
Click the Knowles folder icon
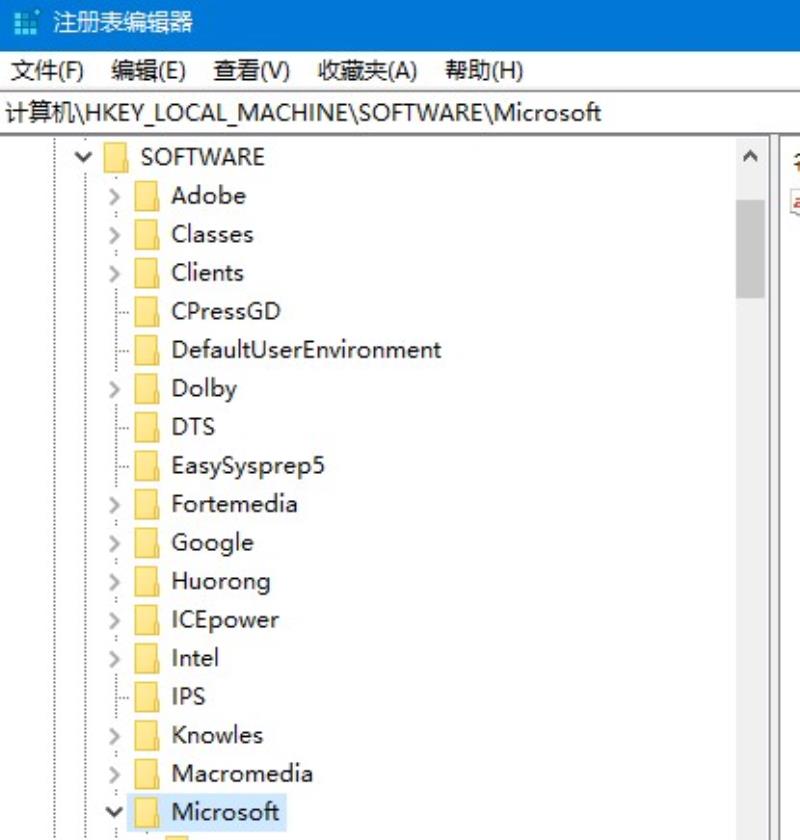click(x=146, y=736)
